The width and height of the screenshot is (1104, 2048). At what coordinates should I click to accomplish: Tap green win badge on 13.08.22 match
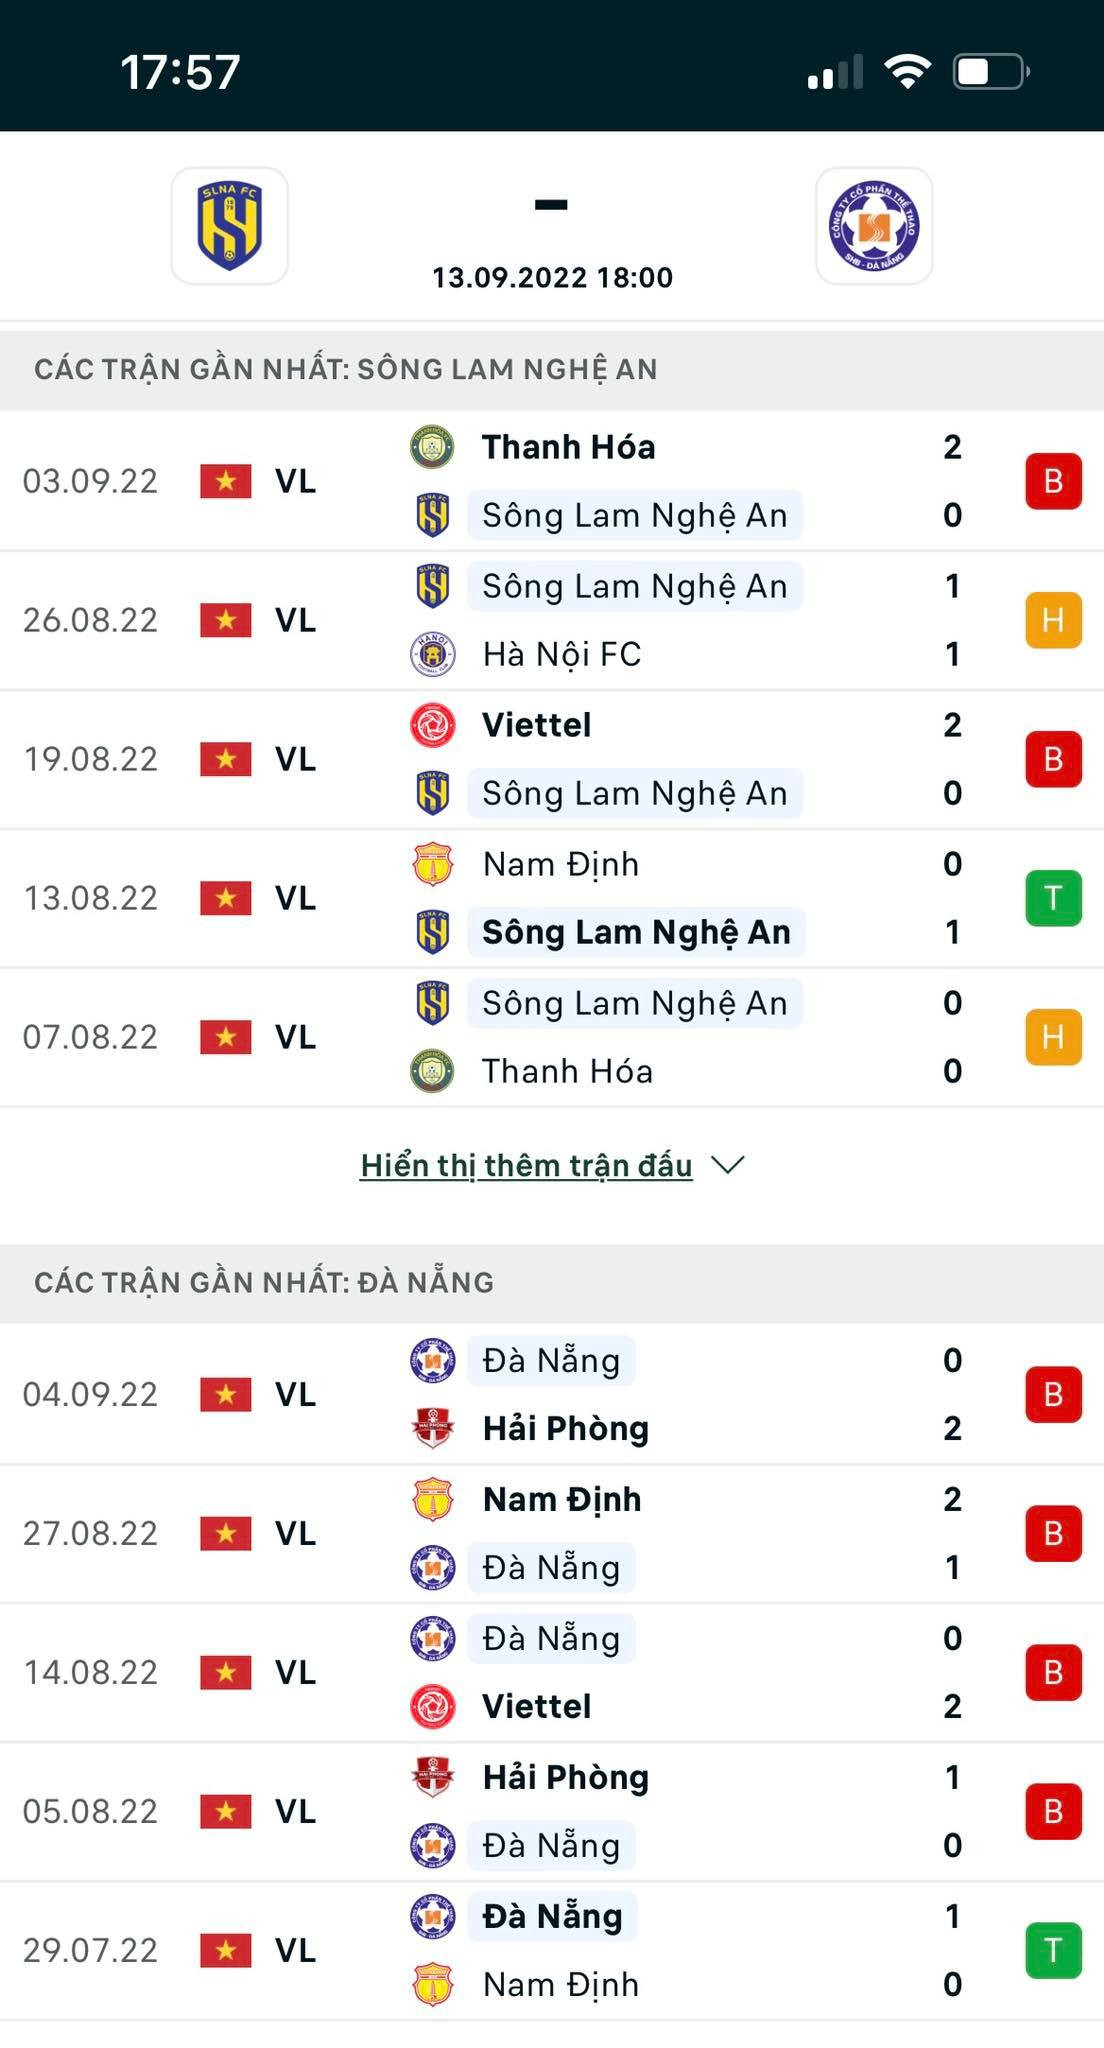pyautogui.click(x=1053, y=898)
